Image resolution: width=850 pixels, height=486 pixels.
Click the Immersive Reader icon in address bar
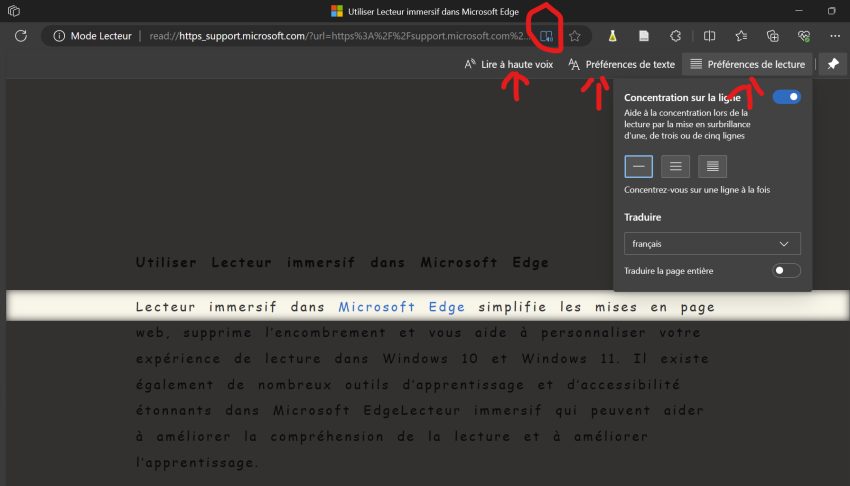coord(546,36)
